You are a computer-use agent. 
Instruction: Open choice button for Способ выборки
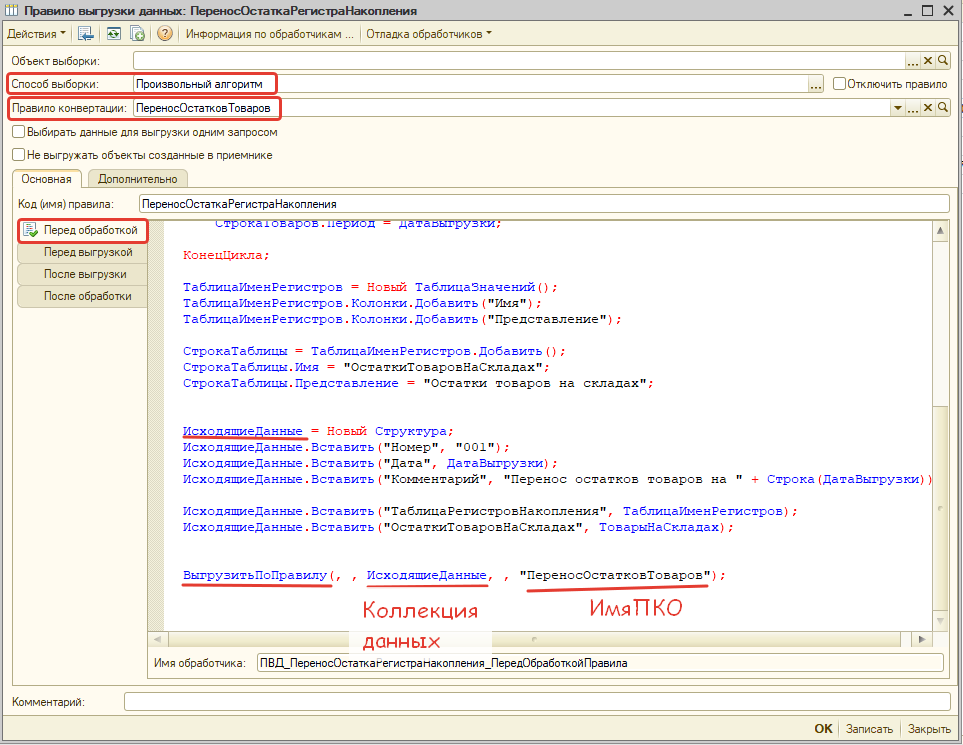816,85
